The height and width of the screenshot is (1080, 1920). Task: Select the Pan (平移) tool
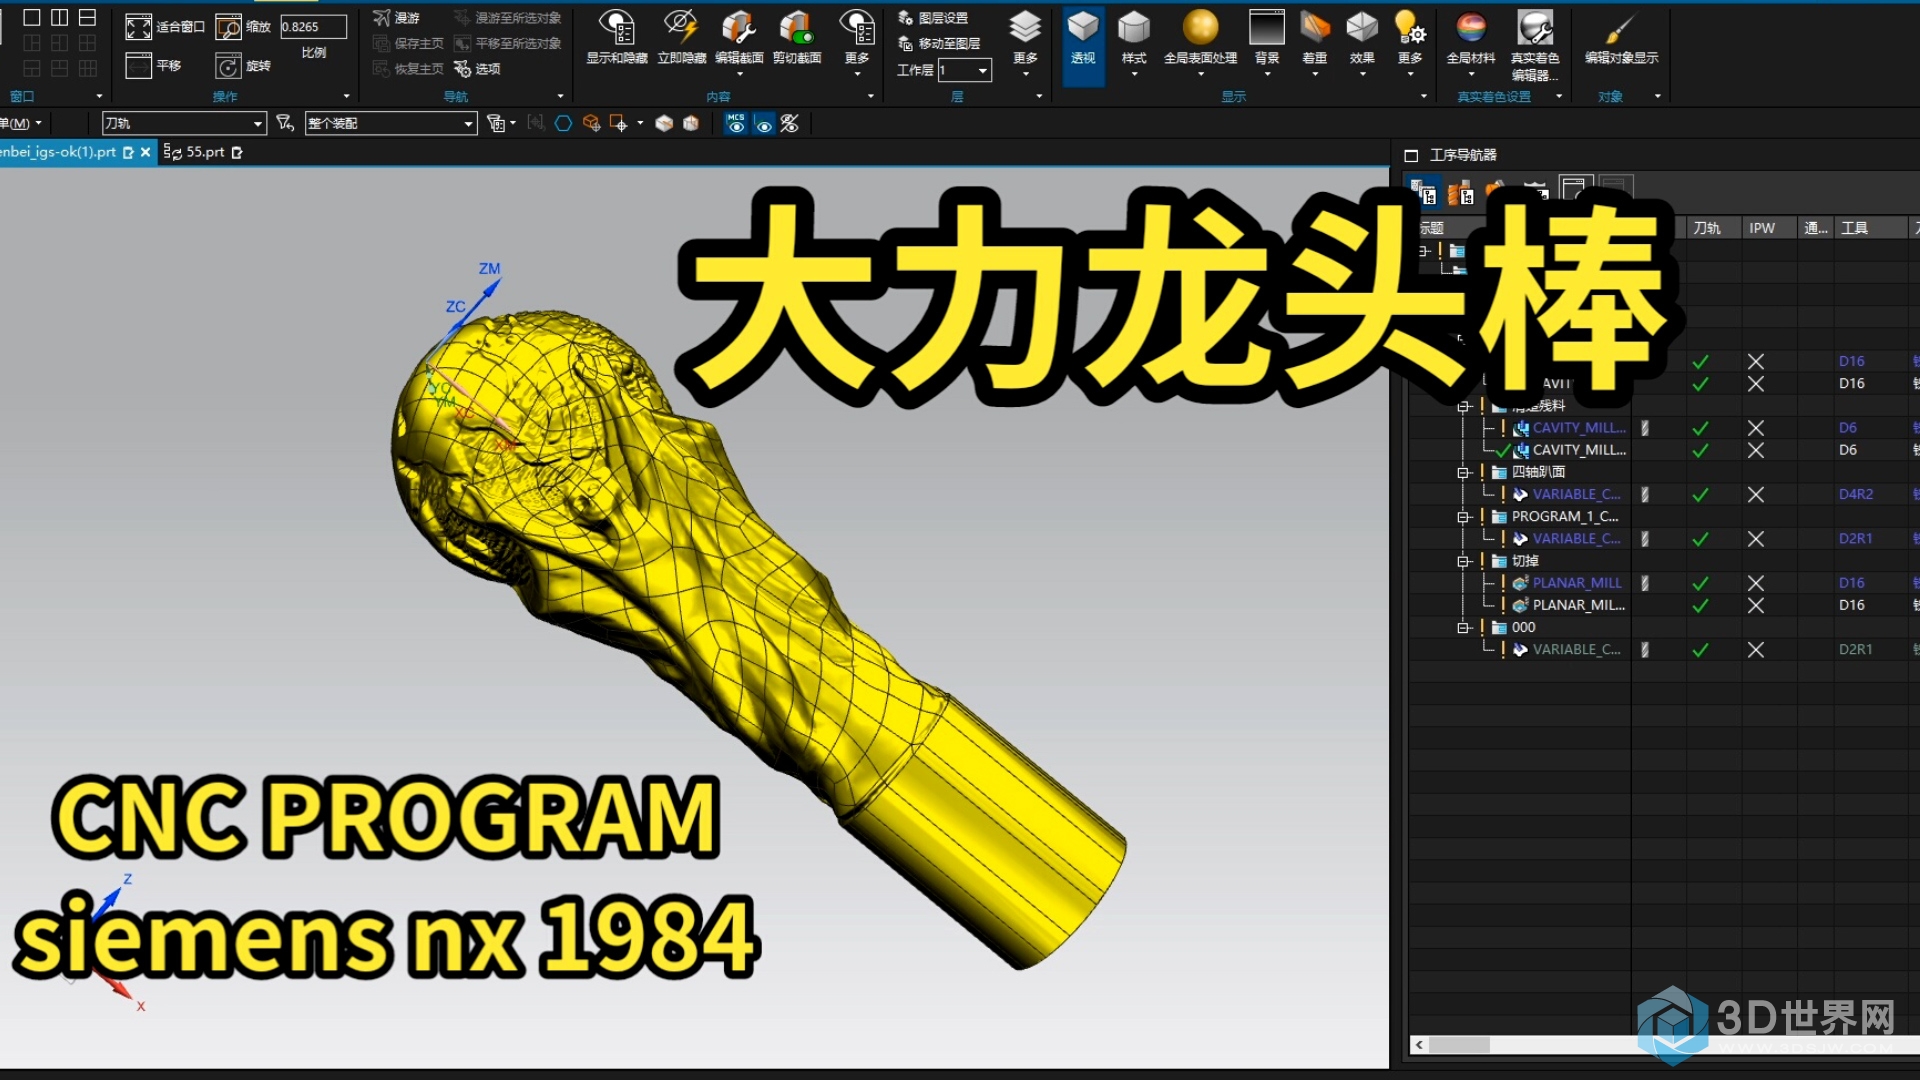click(x=138, y=66)
